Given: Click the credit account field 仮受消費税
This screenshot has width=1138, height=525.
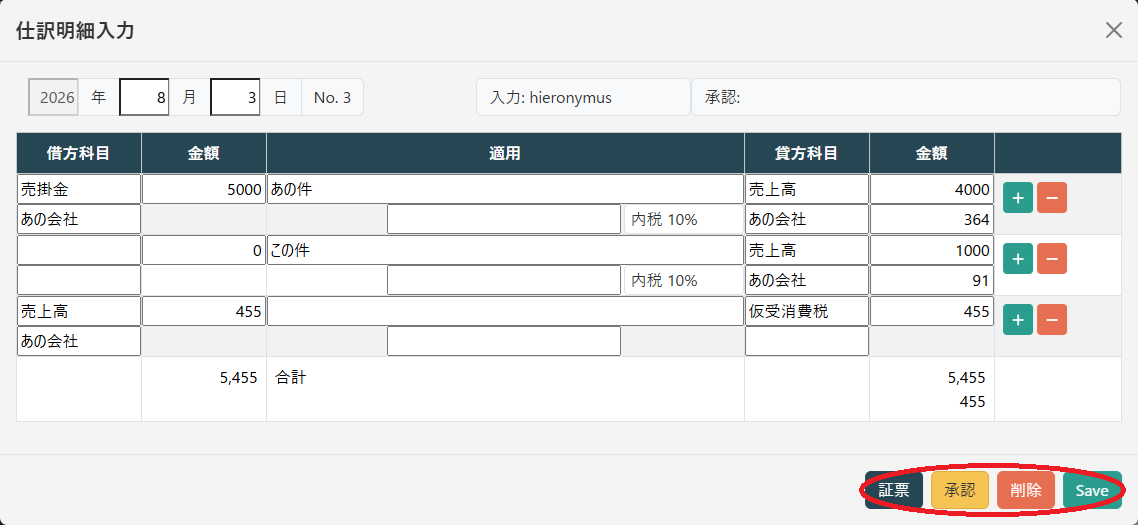Looking at the screenshot, I should pos(806,311).
